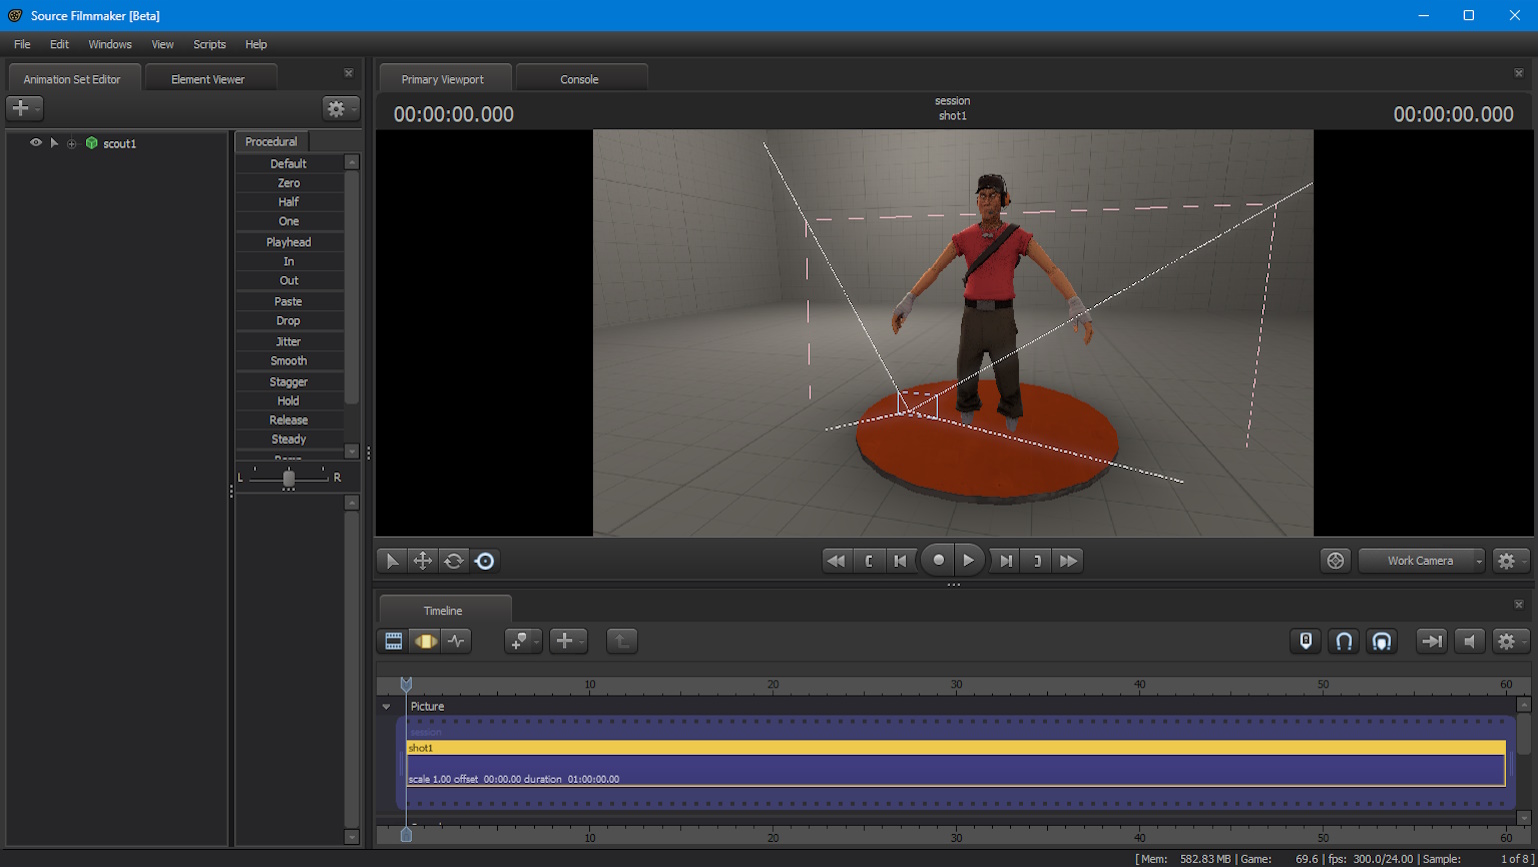The image size is (1538, 867).
Task: Open the Scripts menu
Action: (209, 44)
